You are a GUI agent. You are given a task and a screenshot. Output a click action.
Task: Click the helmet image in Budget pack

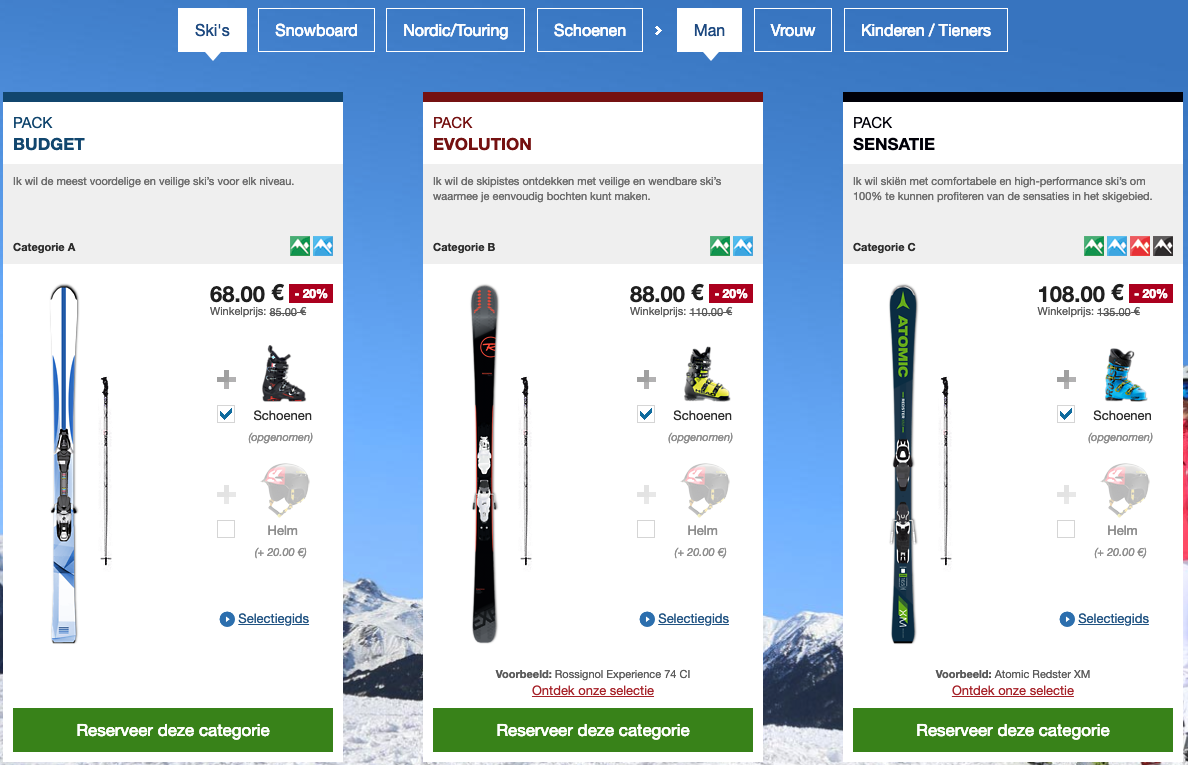pyautogui.click(x=286, y=490)
